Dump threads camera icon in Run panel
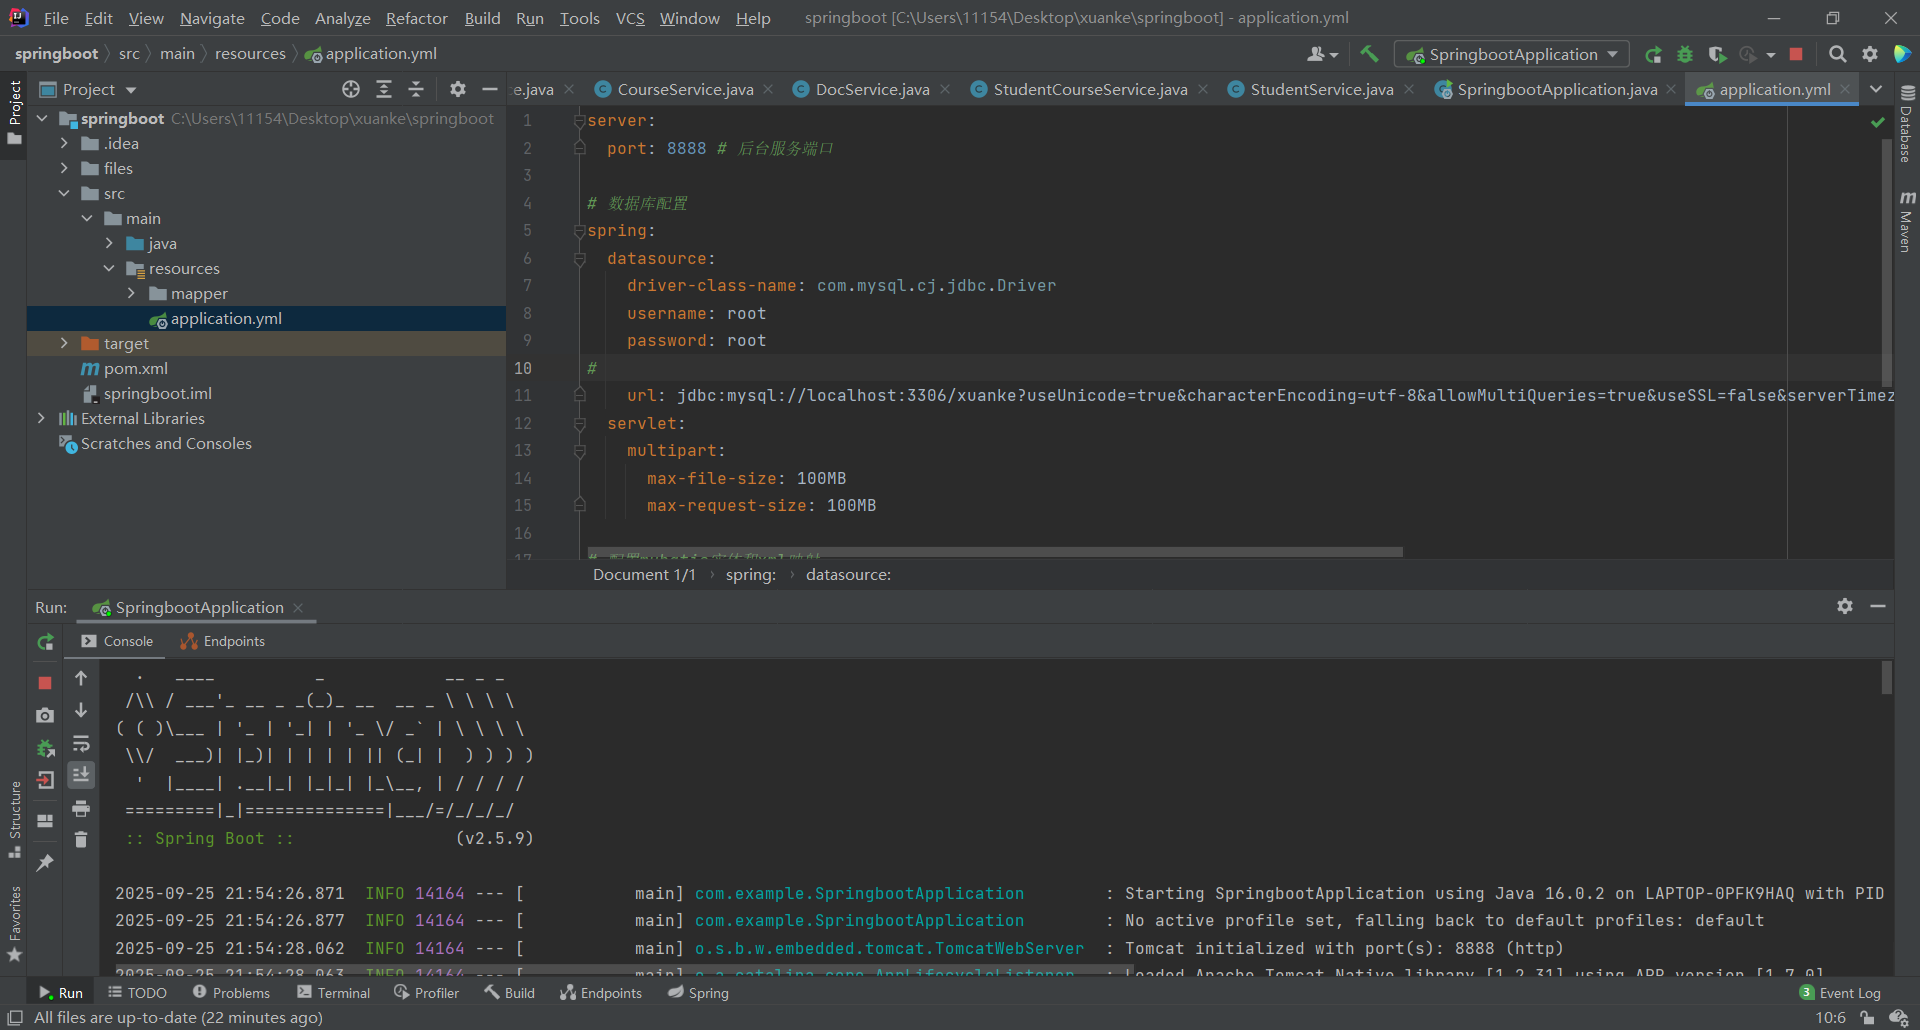 pyautogui.click(x=45, y=715)
